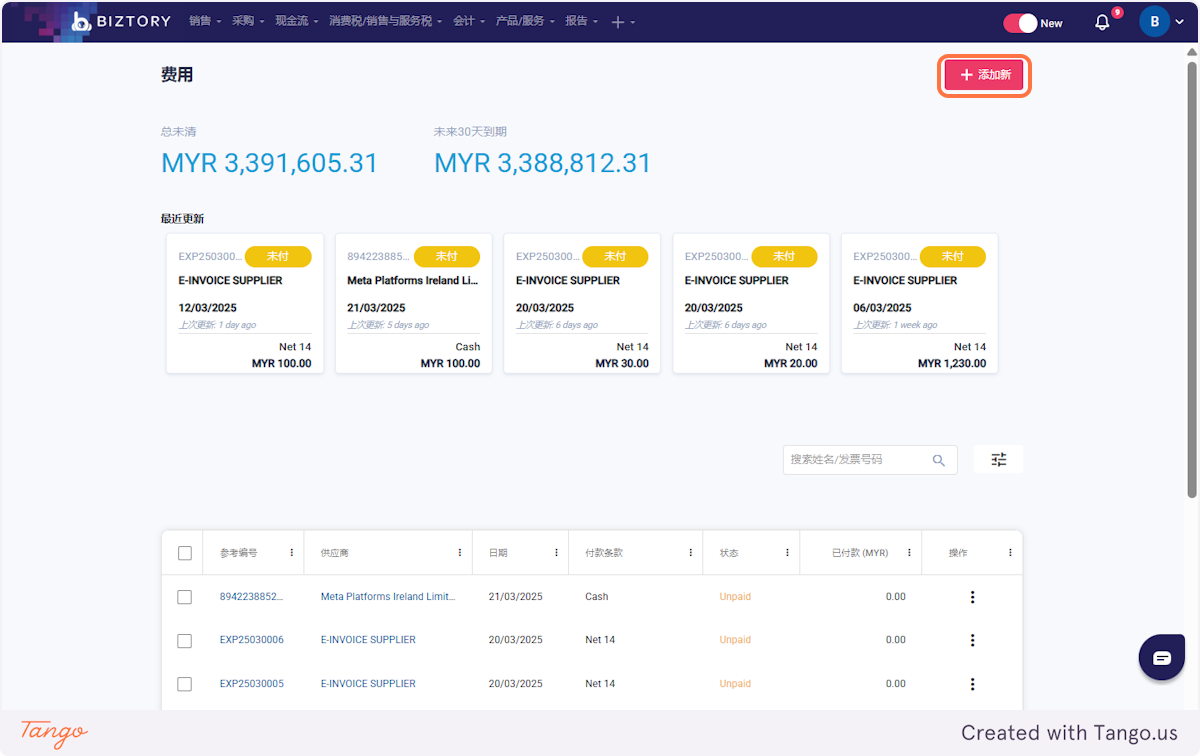Image resolution: width=1200 pixels, height=756 pixels.
Task: Expand the 会计 menu
Action: point(468,21)
